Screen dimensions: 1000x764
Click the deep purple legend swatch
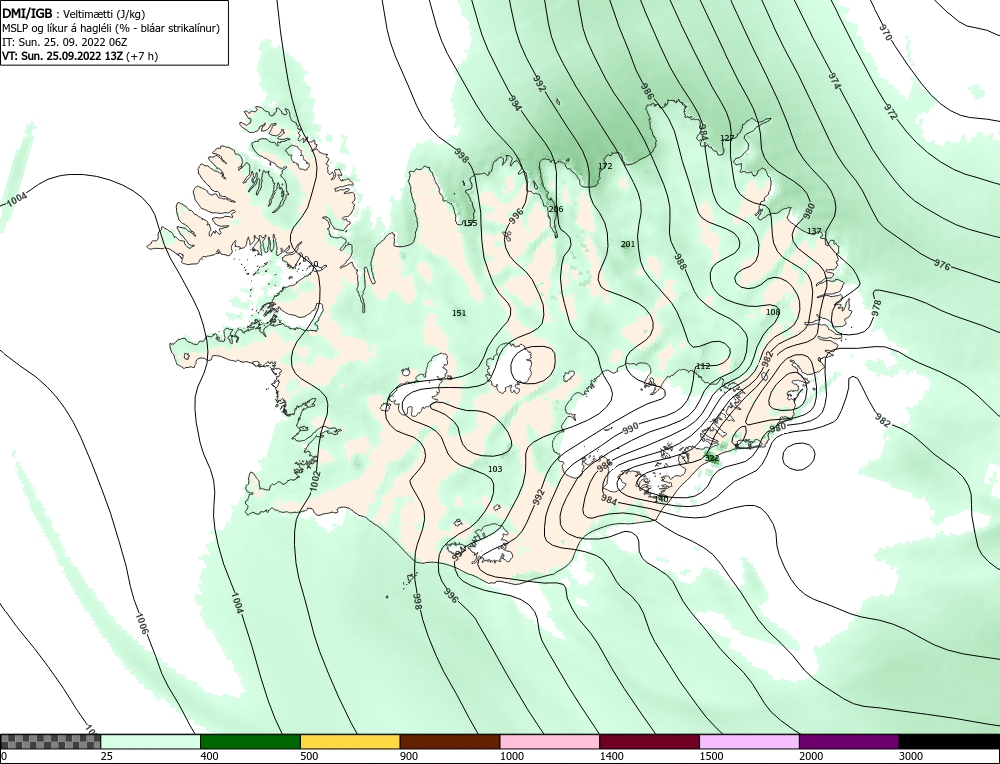pyautogui.click(x=849, y=741)
